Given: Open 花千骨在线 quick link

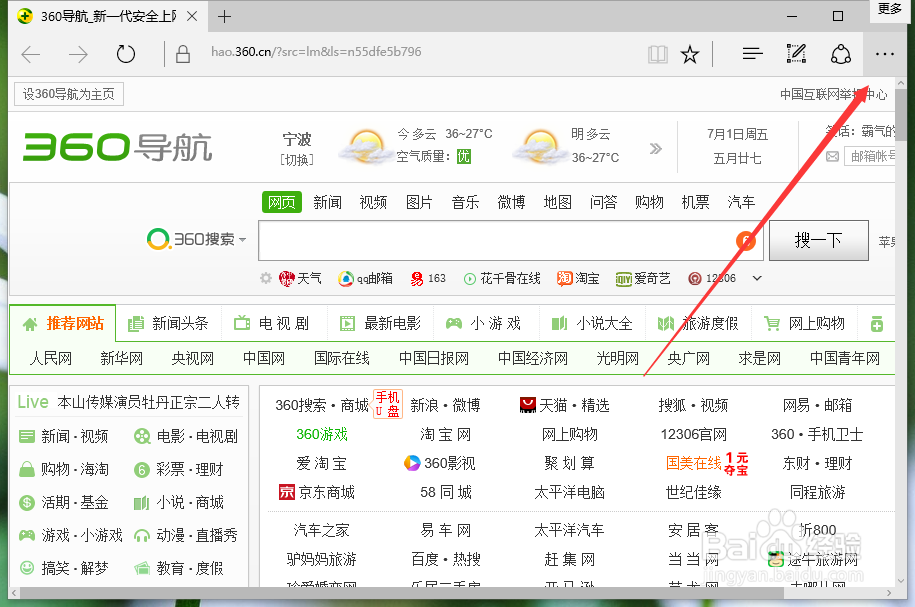Looking at the screenshot, I should click(x=502, y=278).
